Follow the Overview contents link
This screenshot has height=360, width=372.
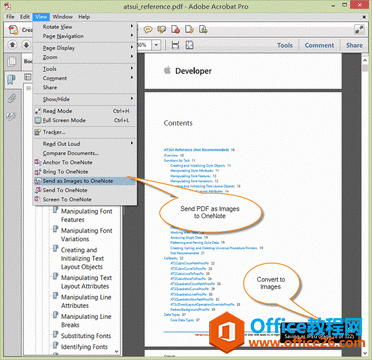(x=172, y=155)
